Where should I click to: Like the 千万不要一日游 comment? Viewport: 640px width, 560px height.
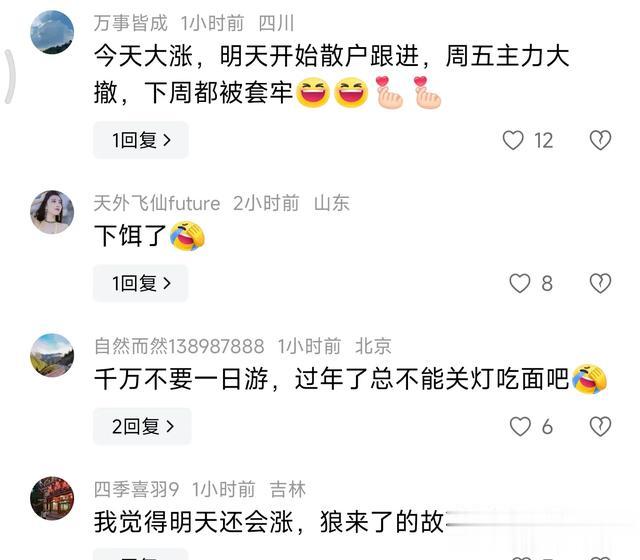click(x=520, y=426)
